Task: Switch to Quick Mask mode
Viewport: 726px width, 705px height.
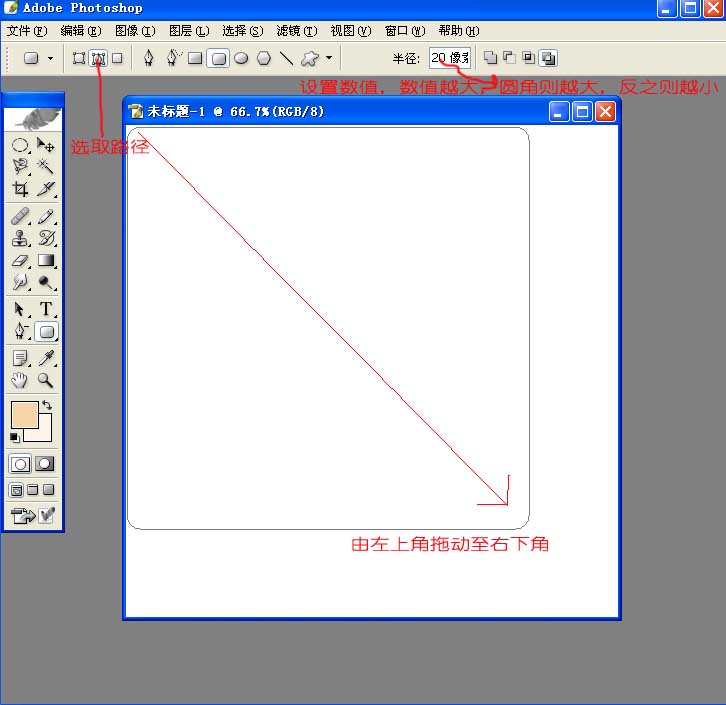Action: click(x=45, y=464)
